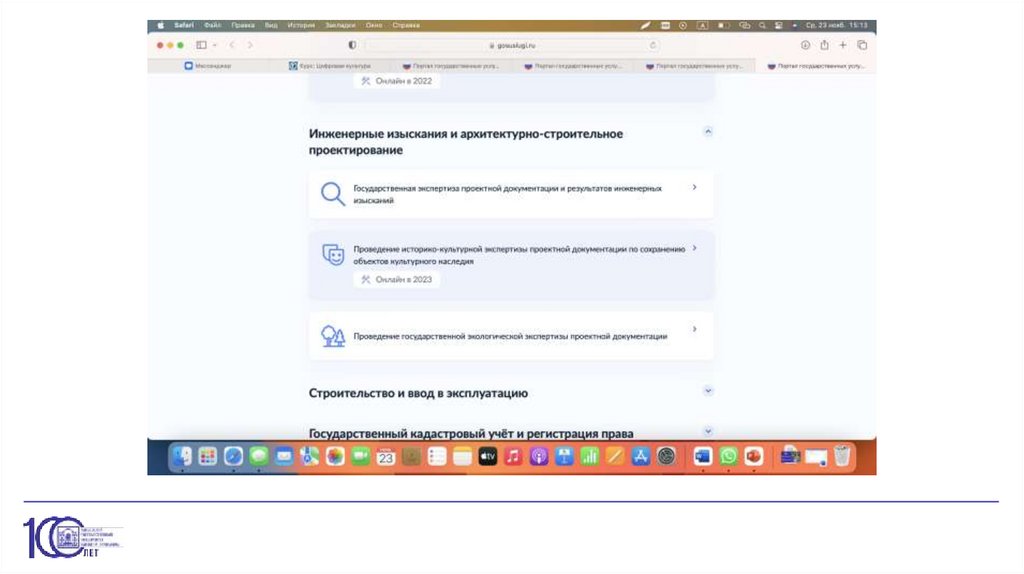Screen dimensions: 1024x574
Task: Open WhatsApp from the Dock
Action: 728,456
